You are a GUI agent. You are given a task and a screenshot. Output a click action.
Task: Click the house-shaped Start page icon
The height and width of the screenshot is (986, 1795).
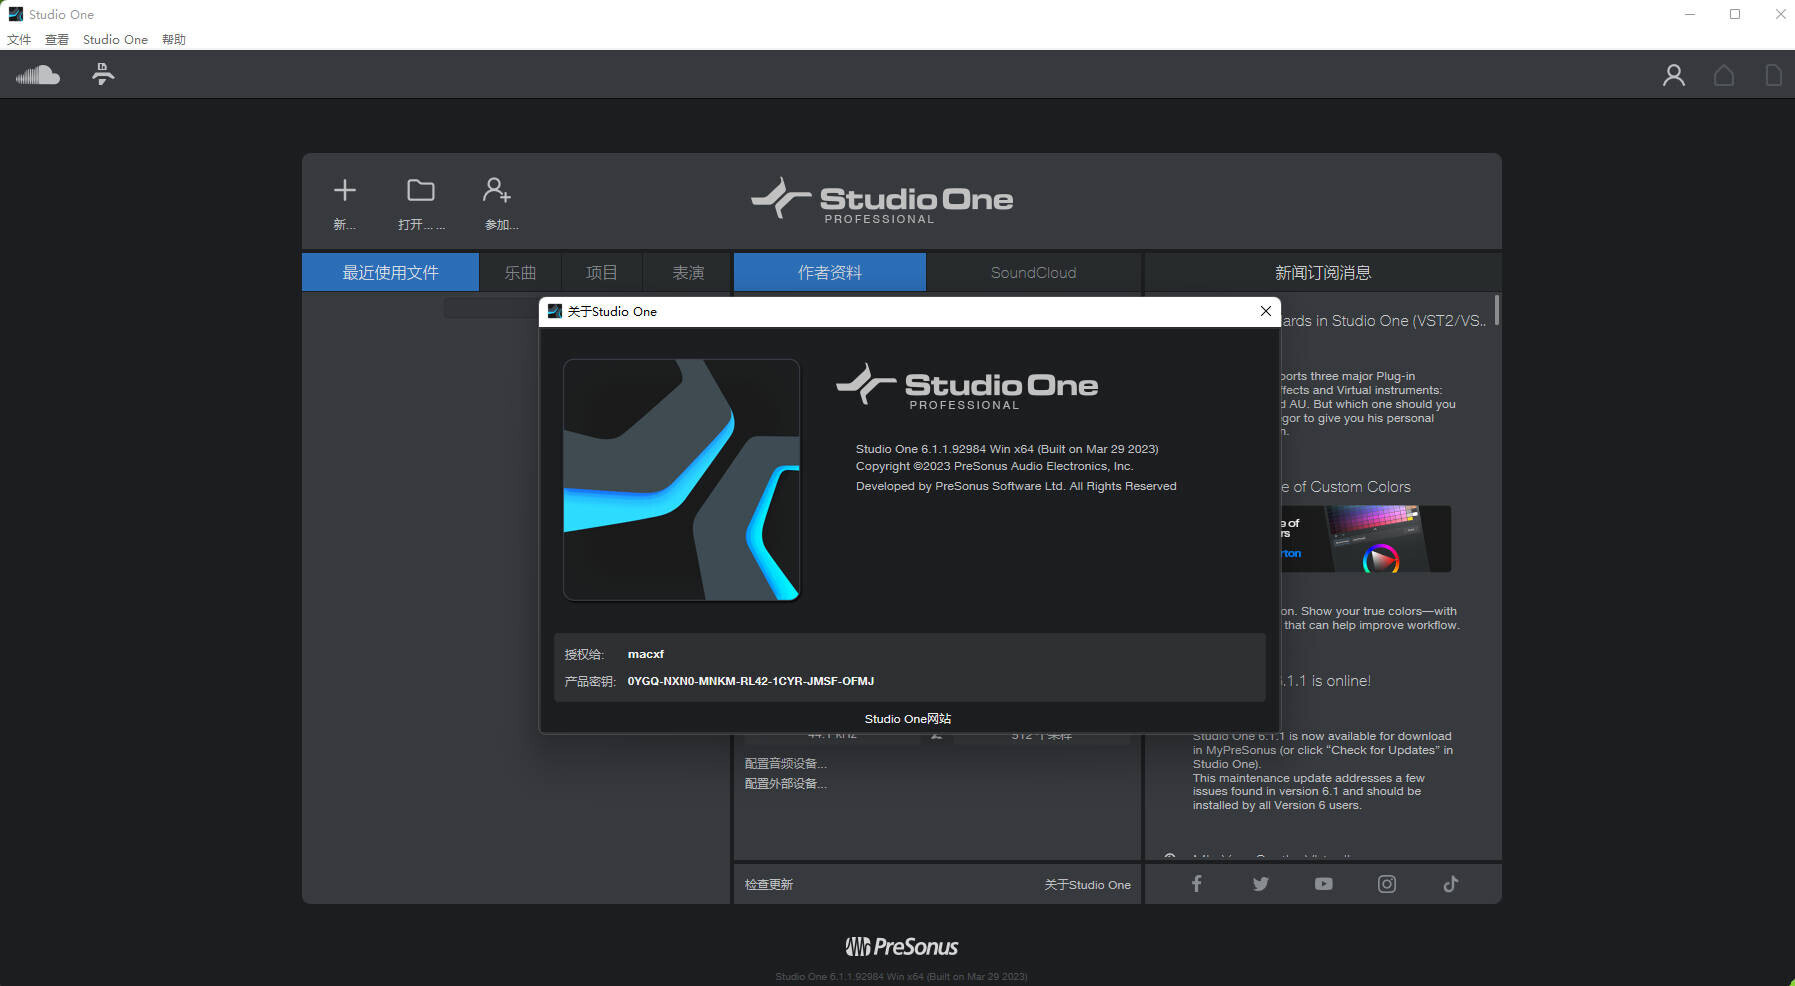(x=1724, y=75)
